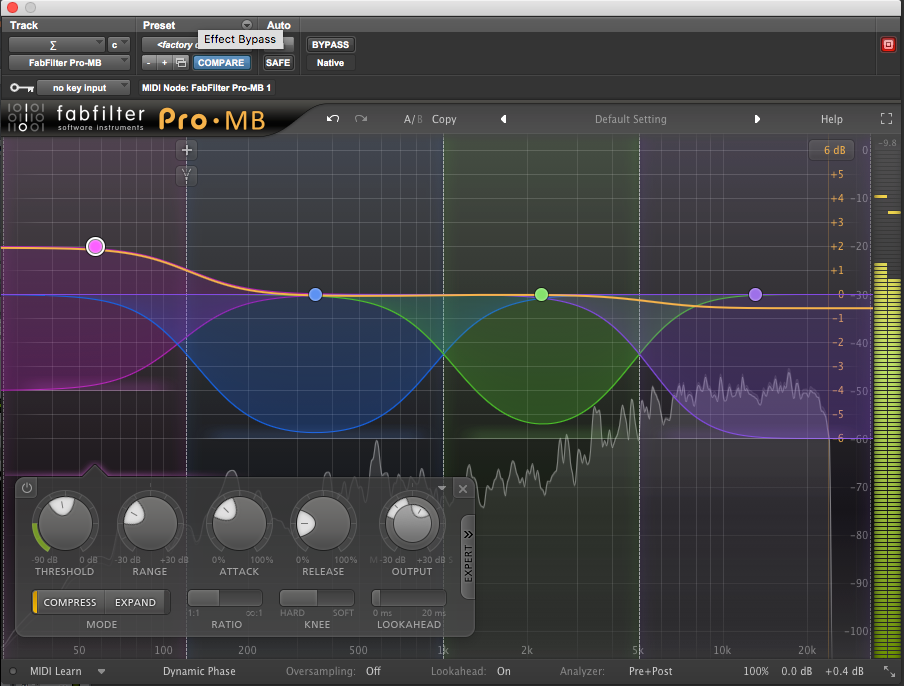Click the +0.4 dB value in status bar

(844, 671)
